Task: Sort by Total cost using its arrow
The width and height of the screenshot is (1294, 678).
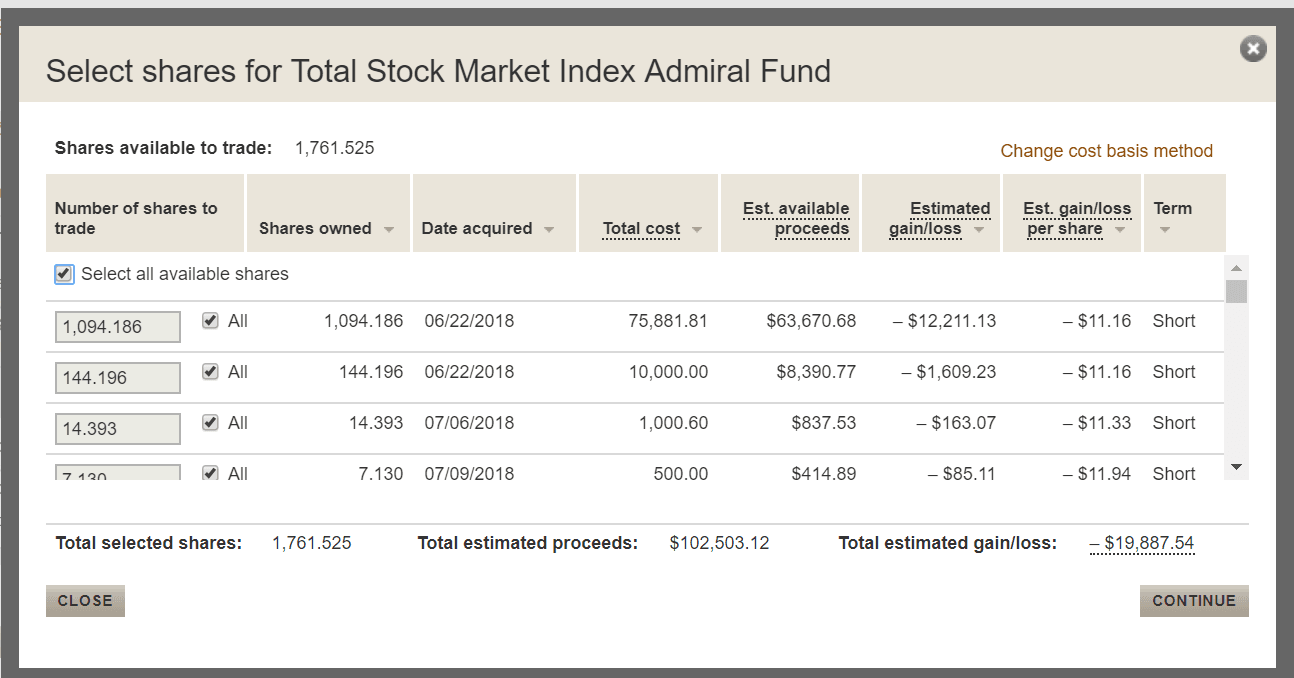Action: point(697,230)
